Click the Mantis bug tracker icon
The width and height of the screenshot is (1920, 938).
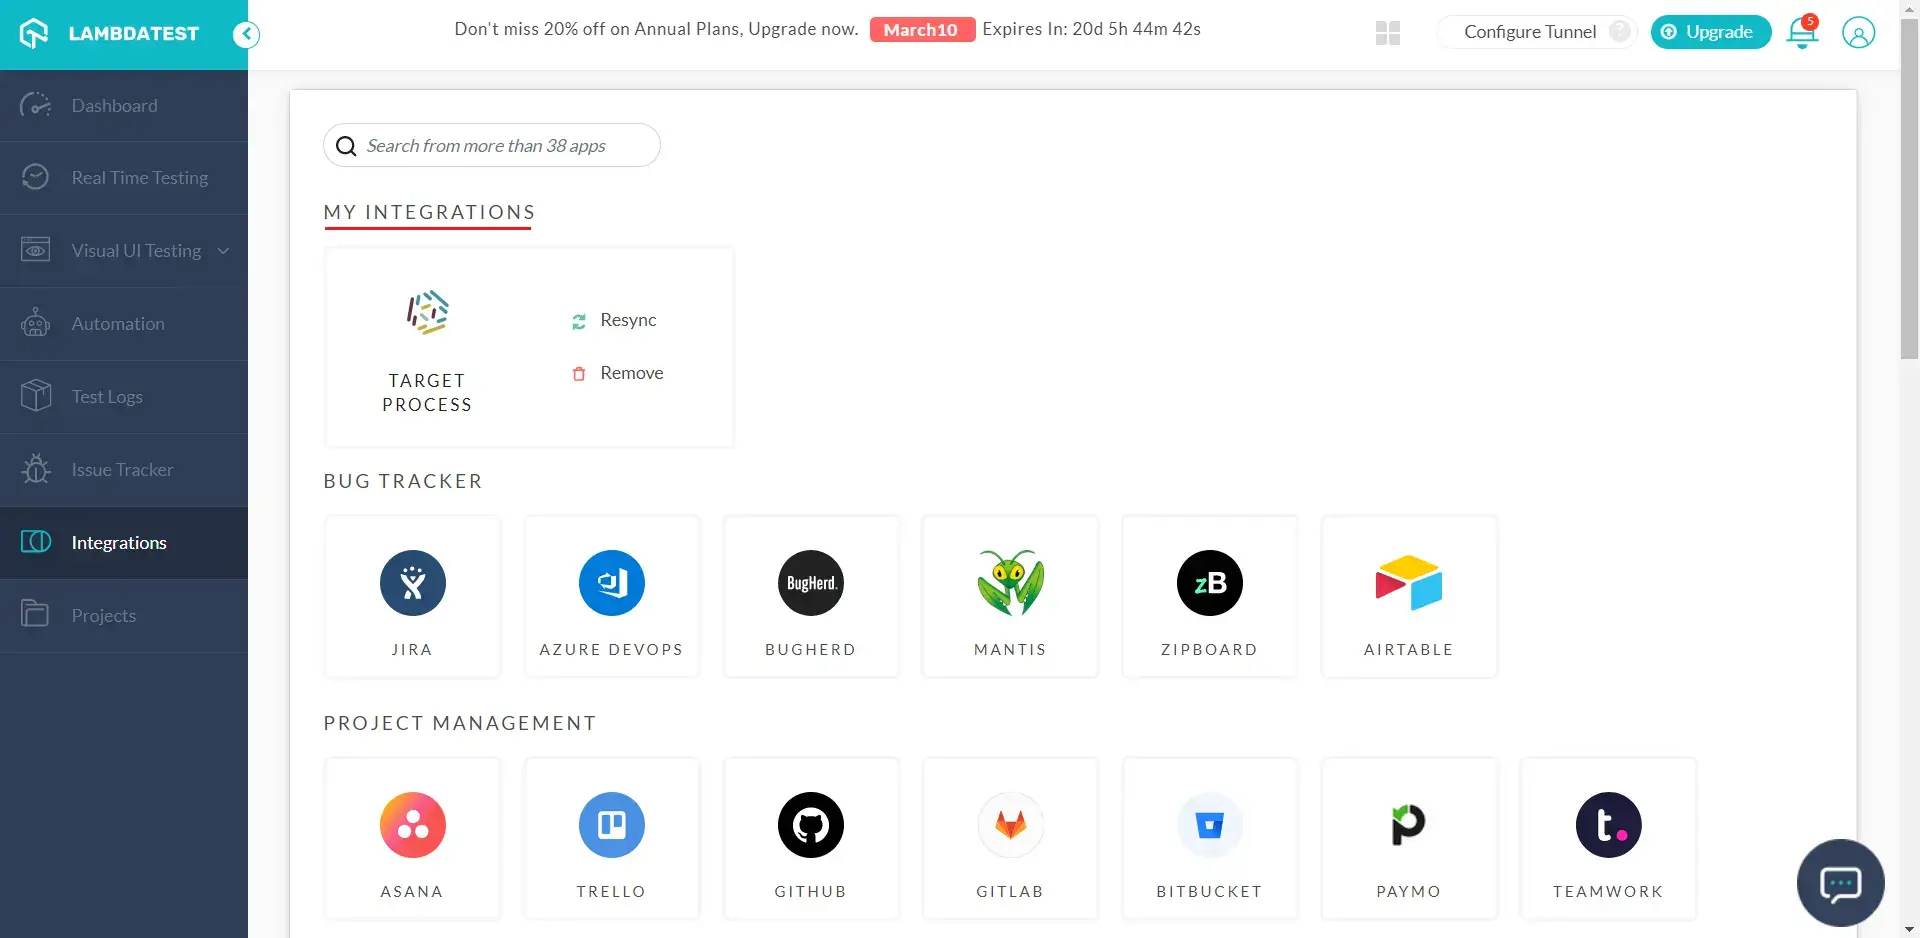click(1010, 584)
